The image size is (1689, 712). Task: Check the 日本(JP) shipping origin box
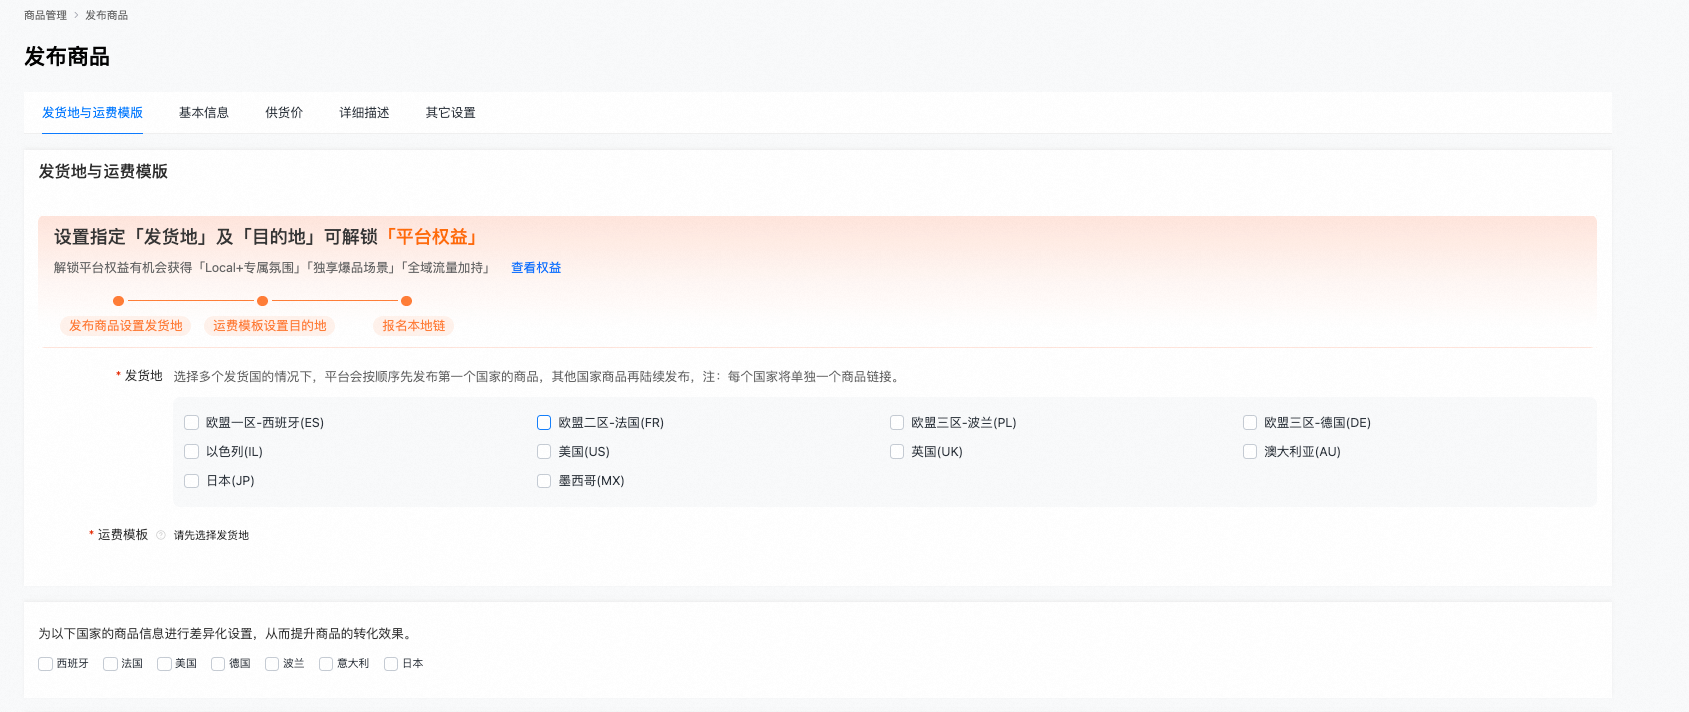click(x=192, y=481)
